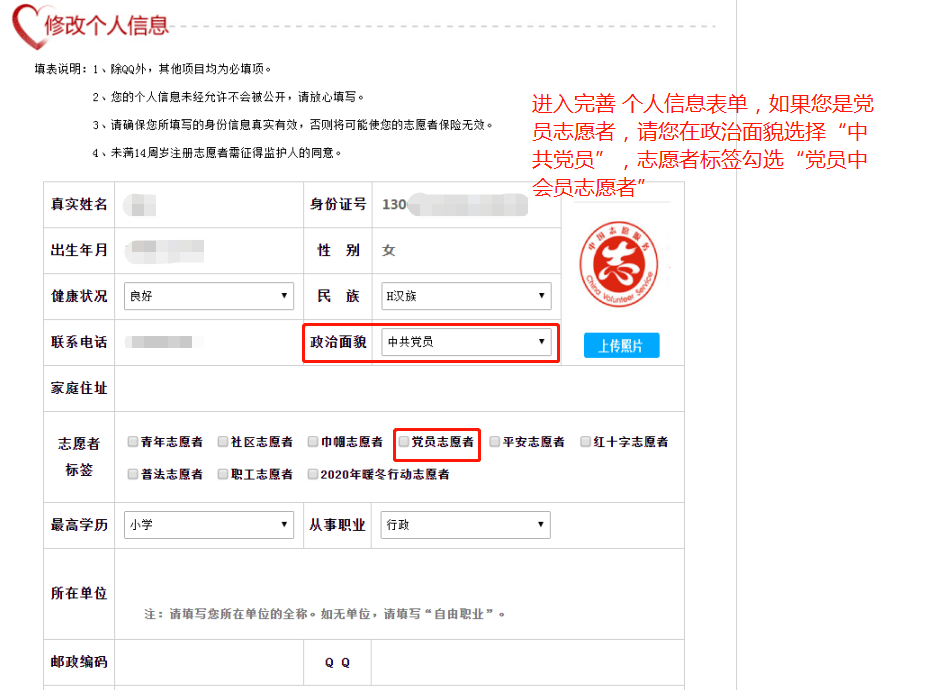The image size is (935, 690).
Task: Check the 青年志愿者 checkbox
Action: [133, 441]
